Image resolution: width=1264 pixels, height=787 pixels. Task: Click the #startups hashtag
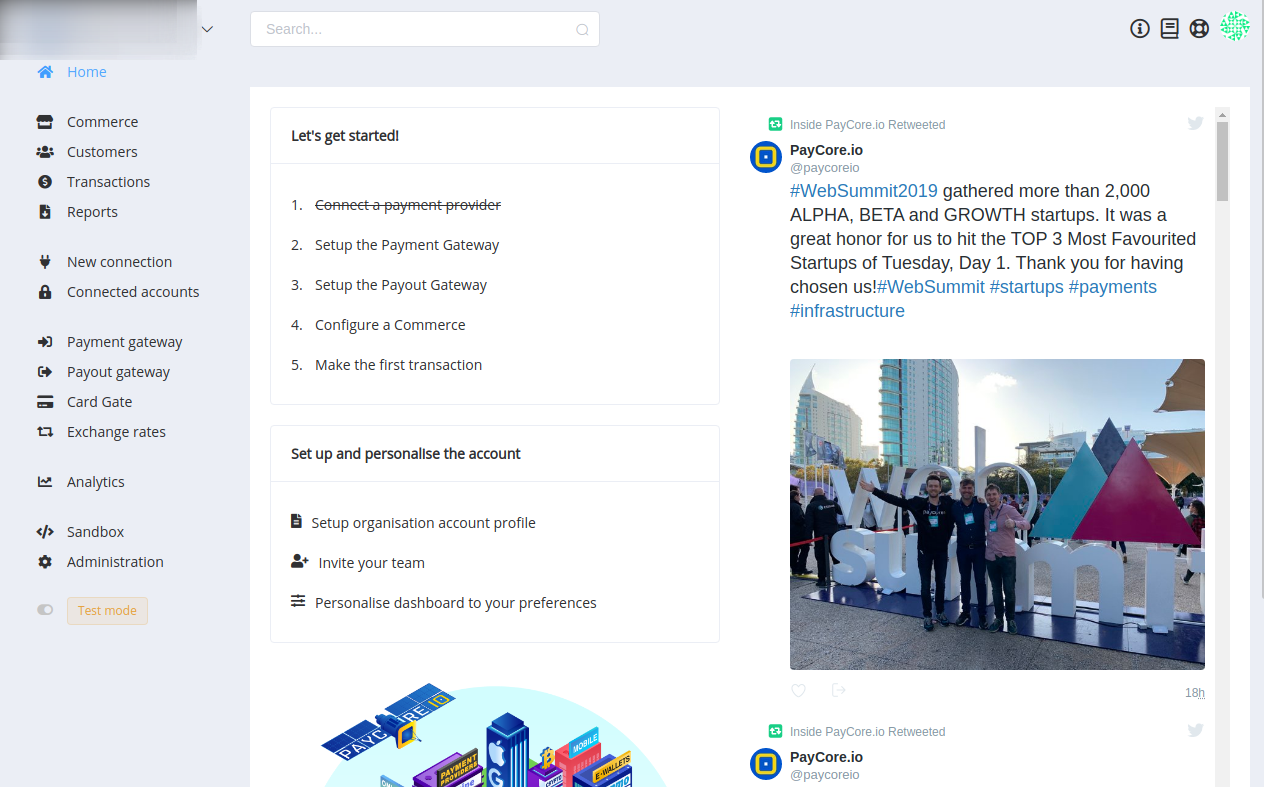click(x=1027, y=287)
